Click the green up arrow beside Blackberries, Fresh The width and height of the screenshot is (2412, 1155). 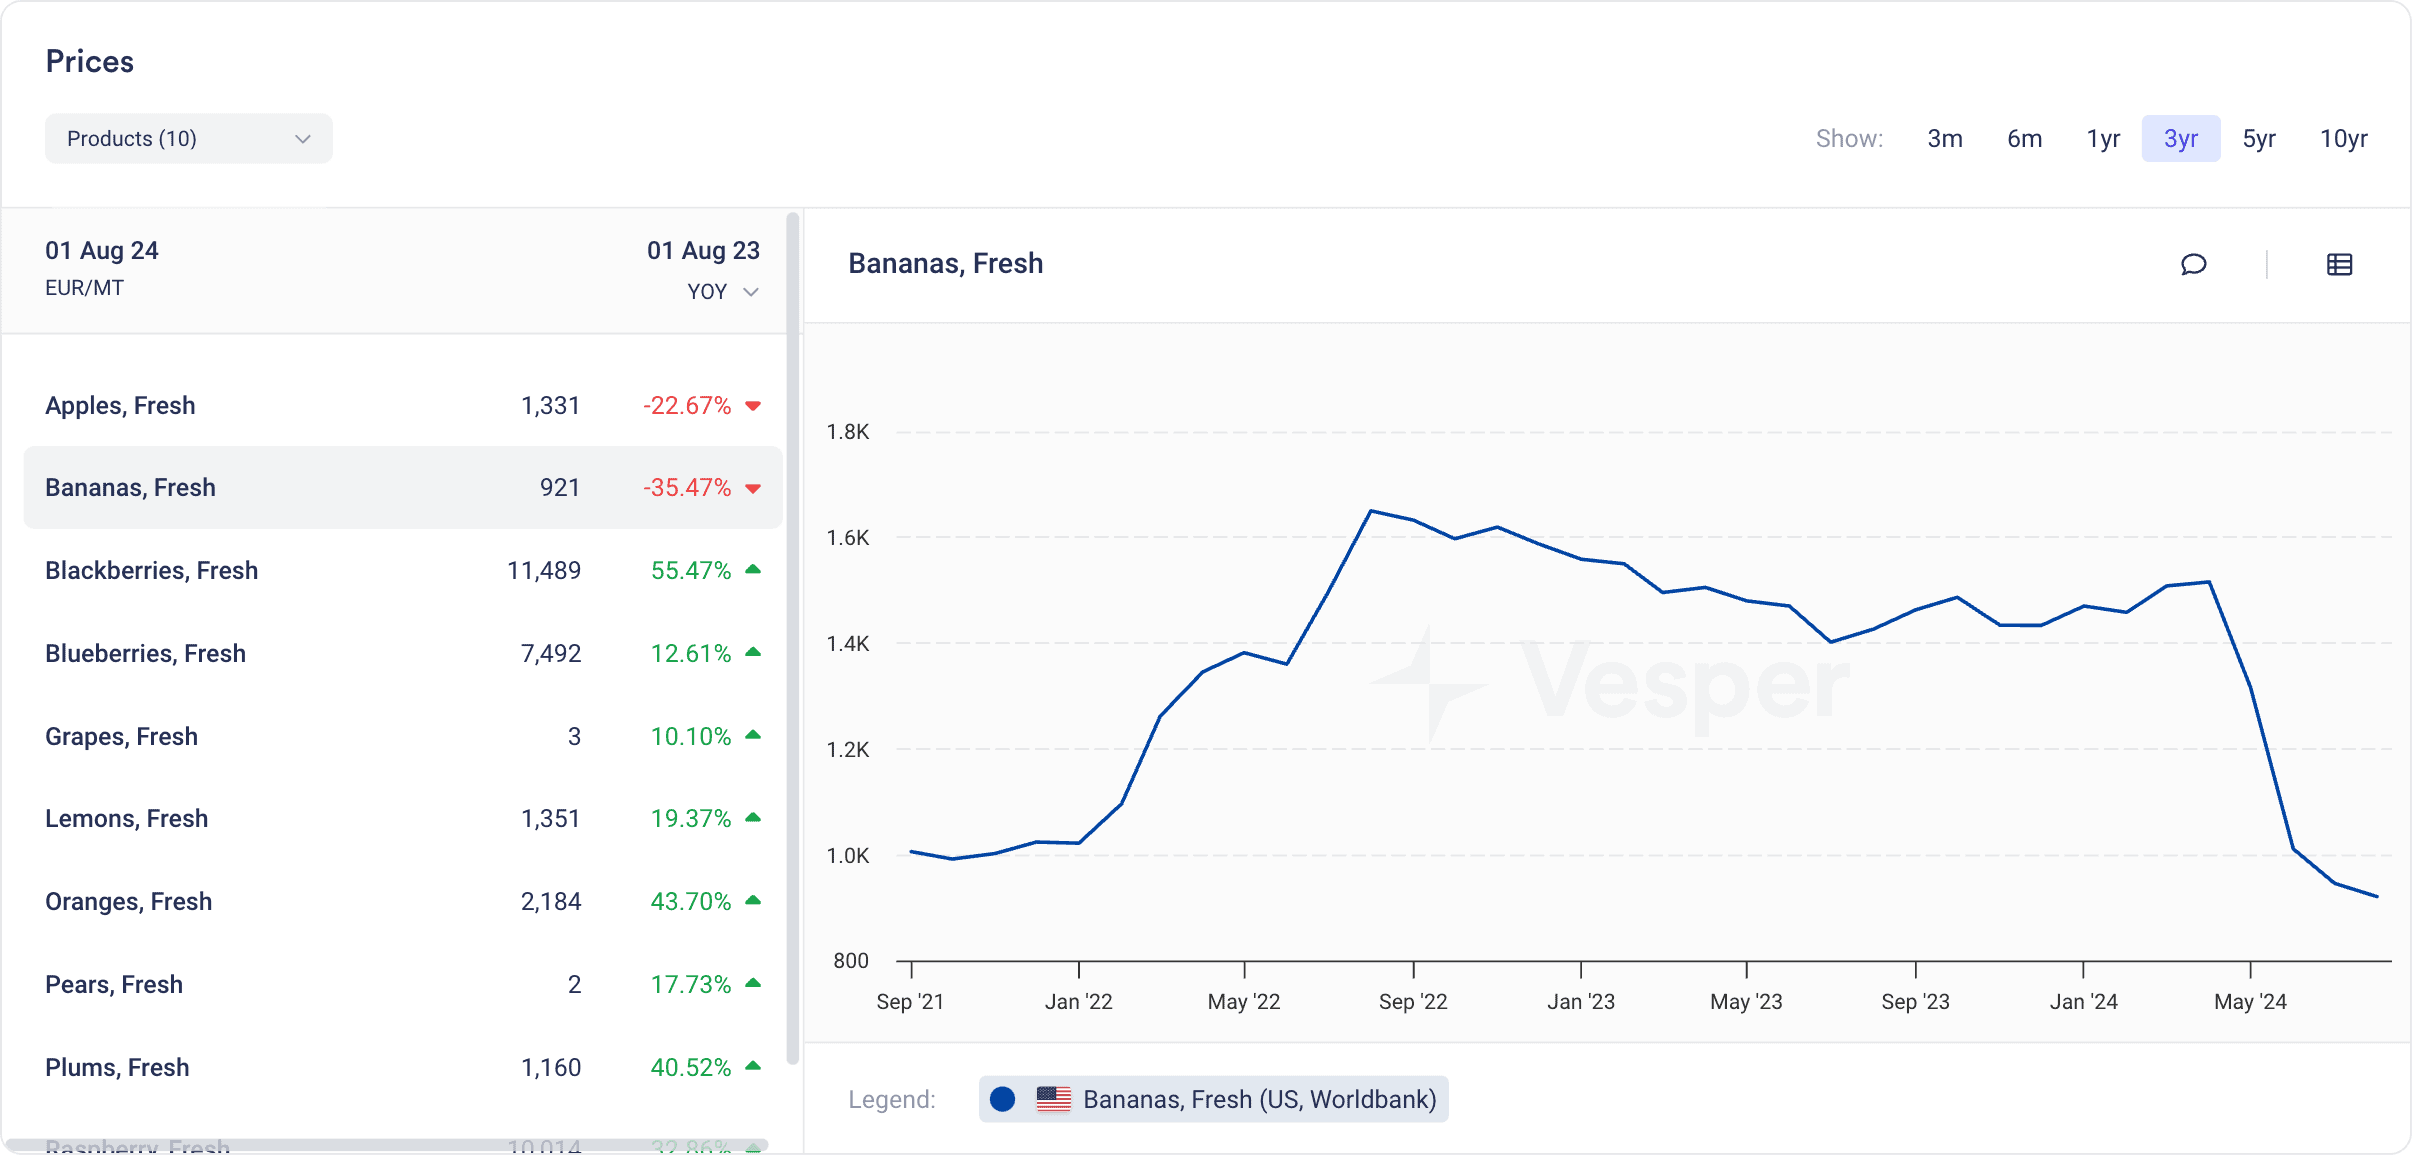coord(753,570)
